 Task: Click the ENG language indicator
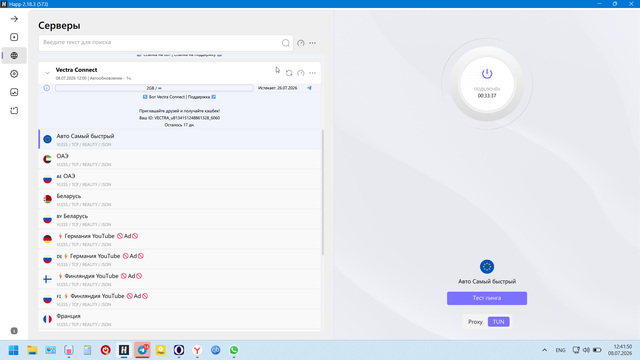560,350
